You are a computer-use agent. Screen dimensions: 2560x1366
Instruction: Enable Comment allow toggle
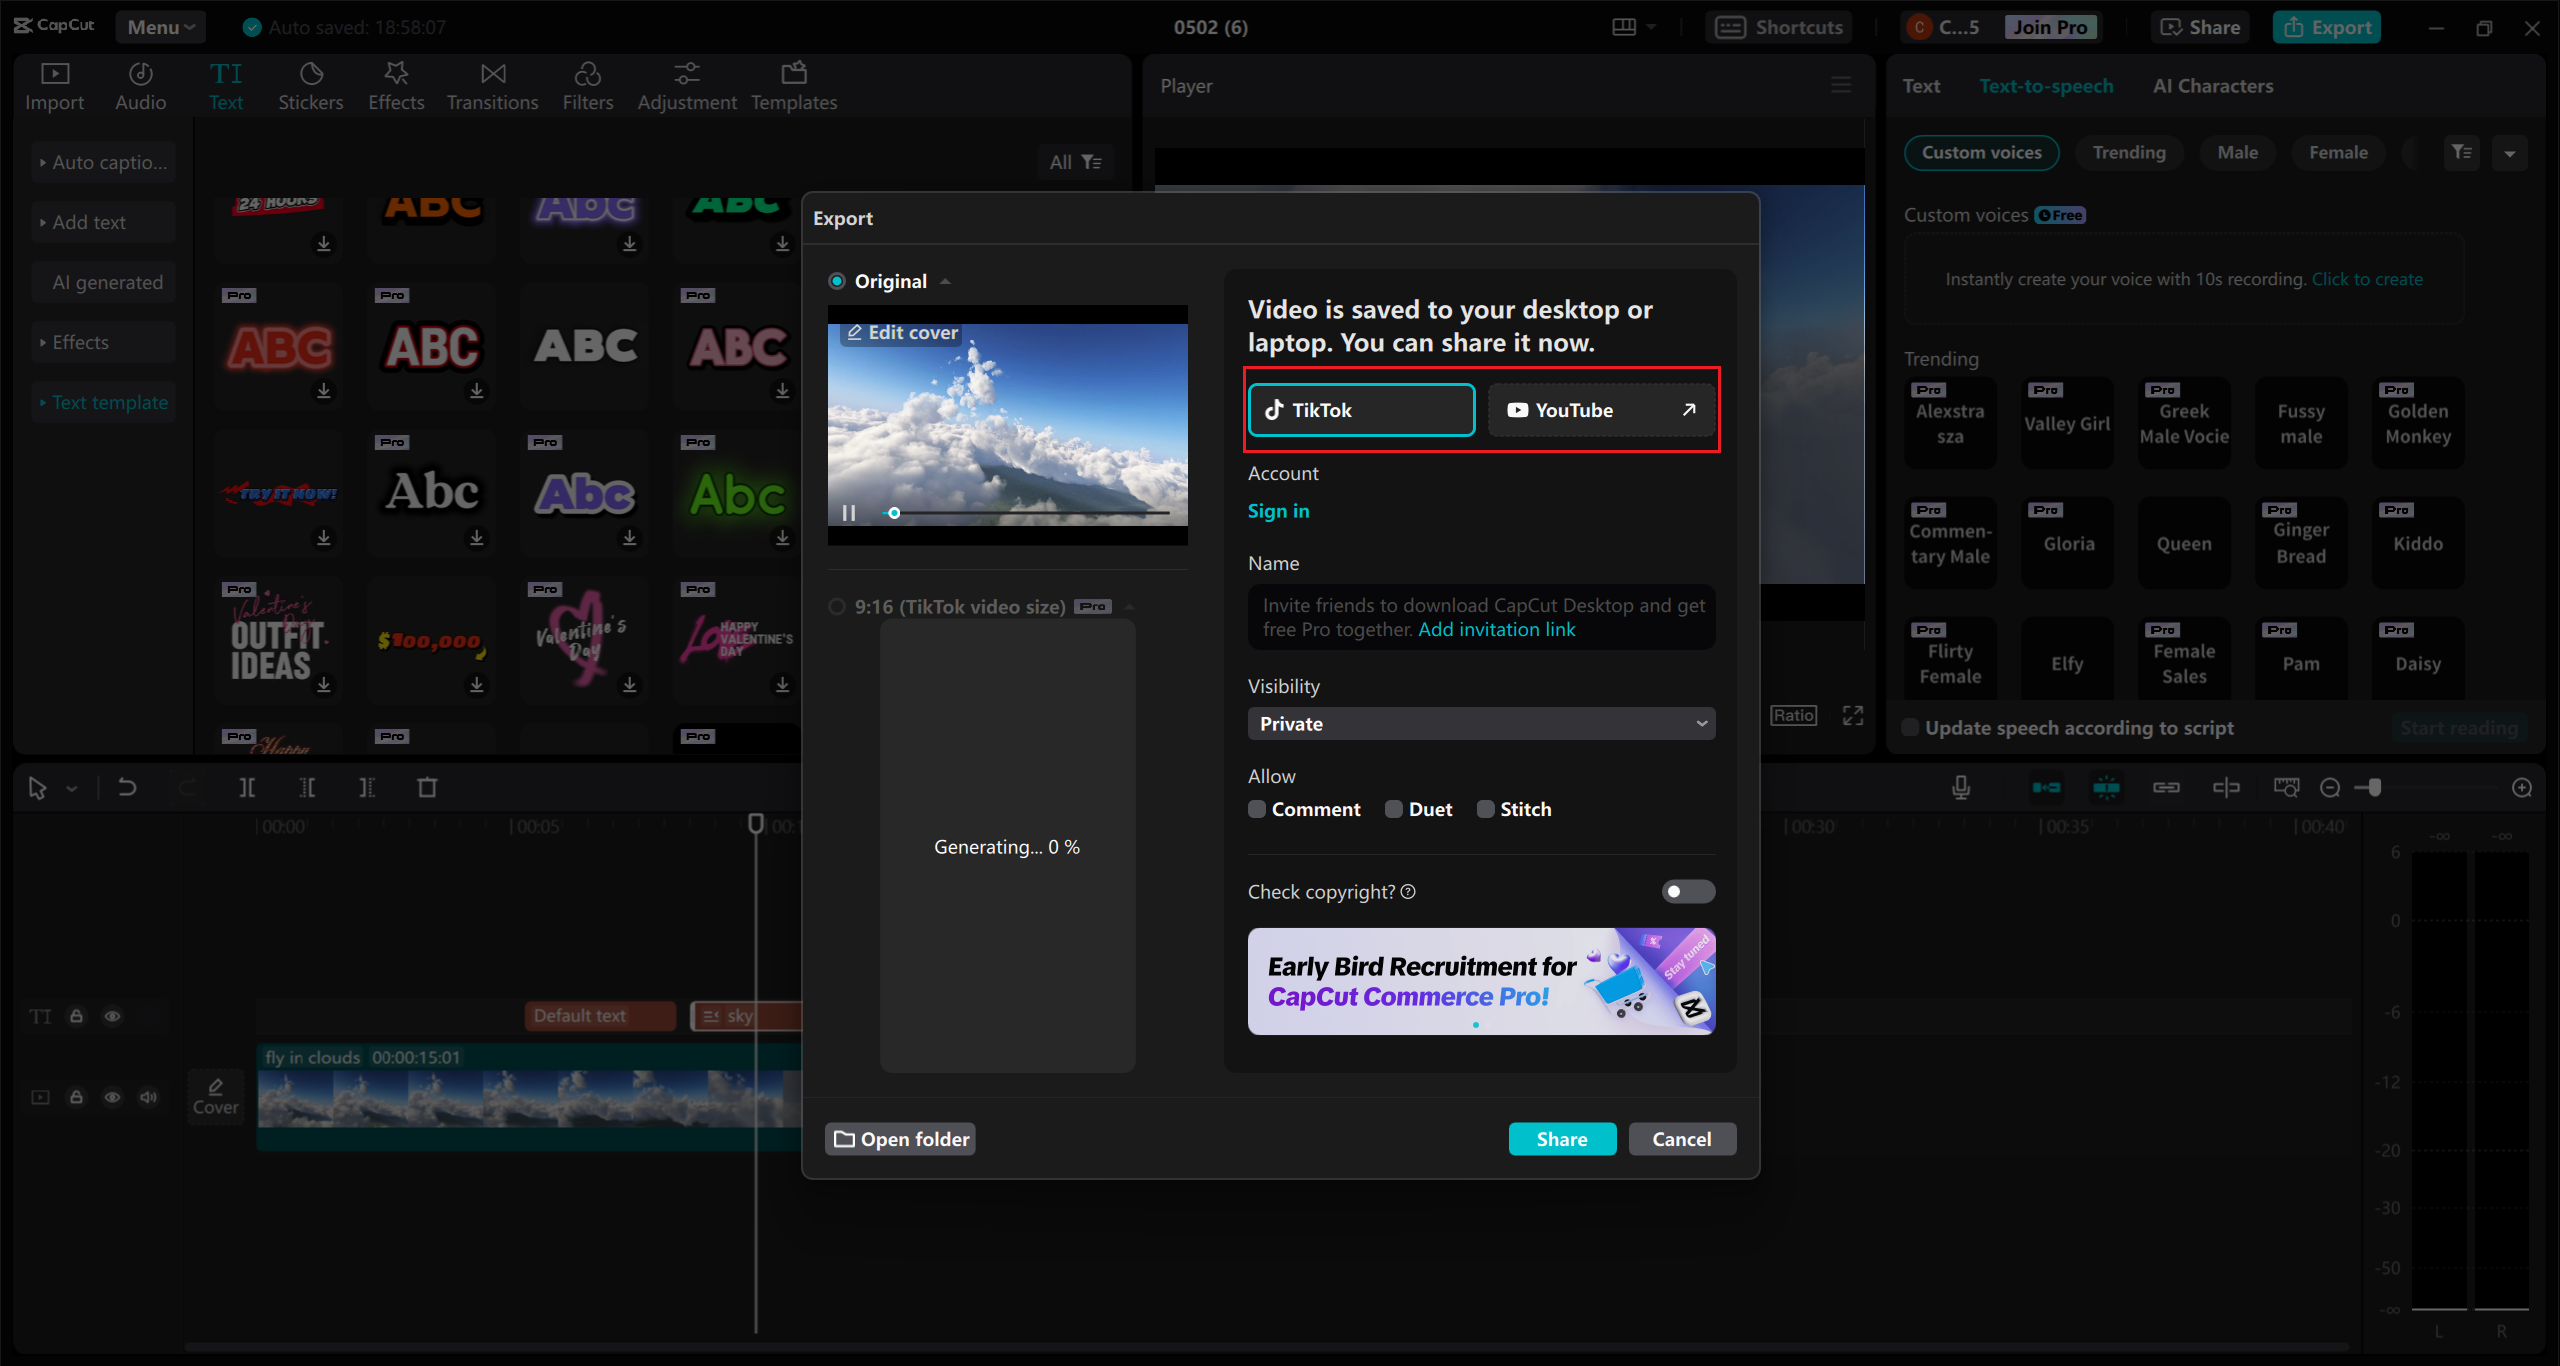(x=1256, y=809)
